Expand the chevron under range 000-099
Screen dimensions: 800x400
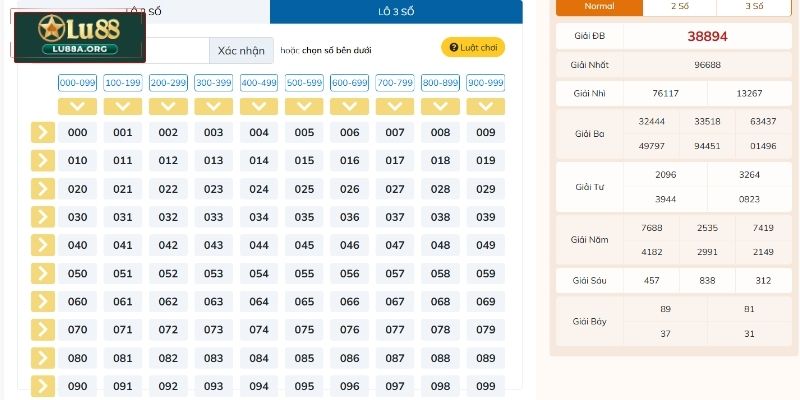(77, 106)
